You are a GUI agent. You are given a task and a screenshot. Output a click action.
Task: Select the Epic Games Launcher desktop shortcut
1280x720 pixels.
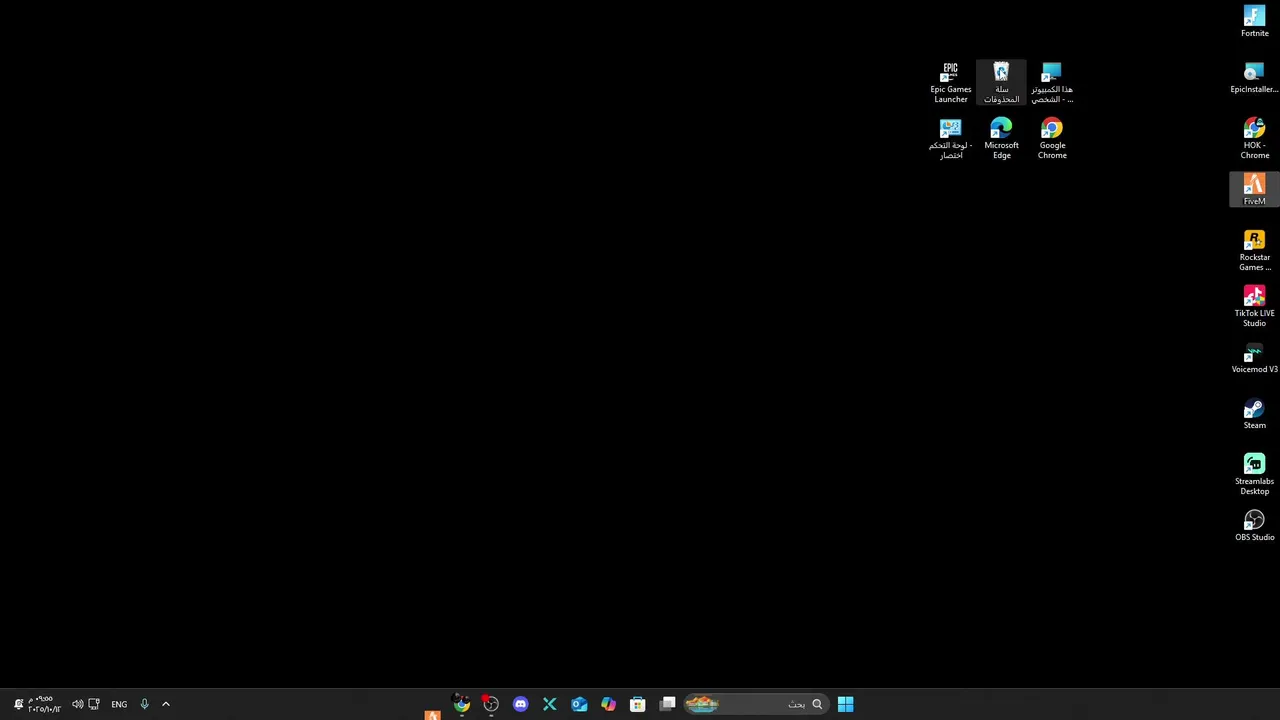tap(950, 82)
